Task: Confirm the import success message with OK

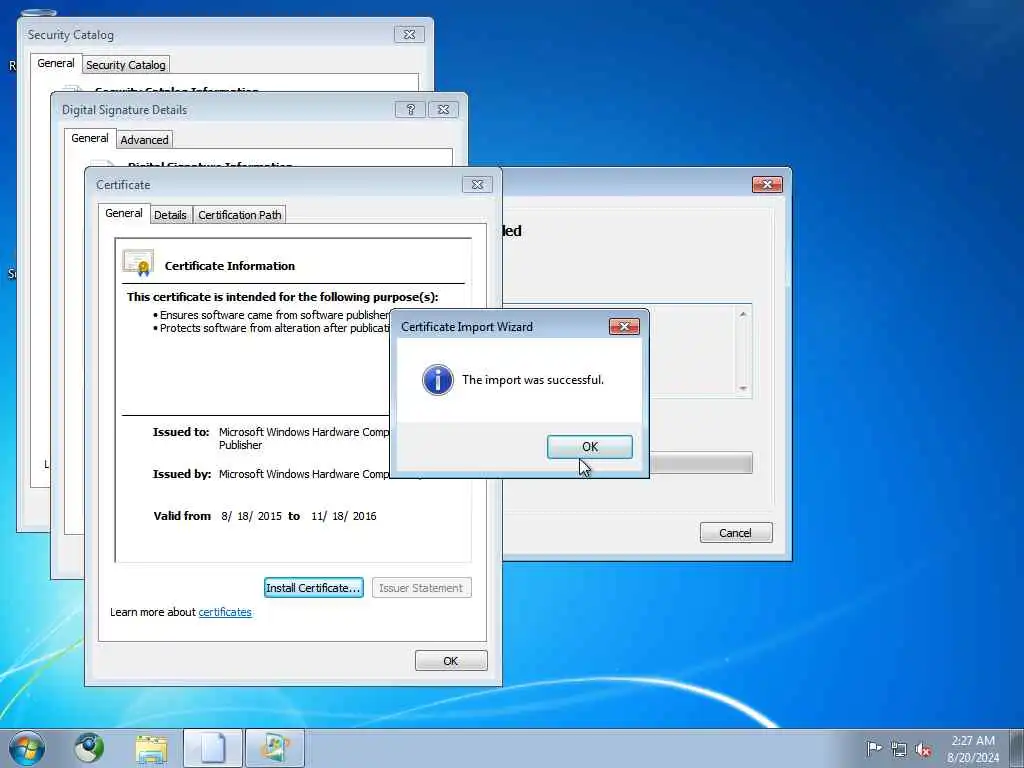Action: coord(590,447)
